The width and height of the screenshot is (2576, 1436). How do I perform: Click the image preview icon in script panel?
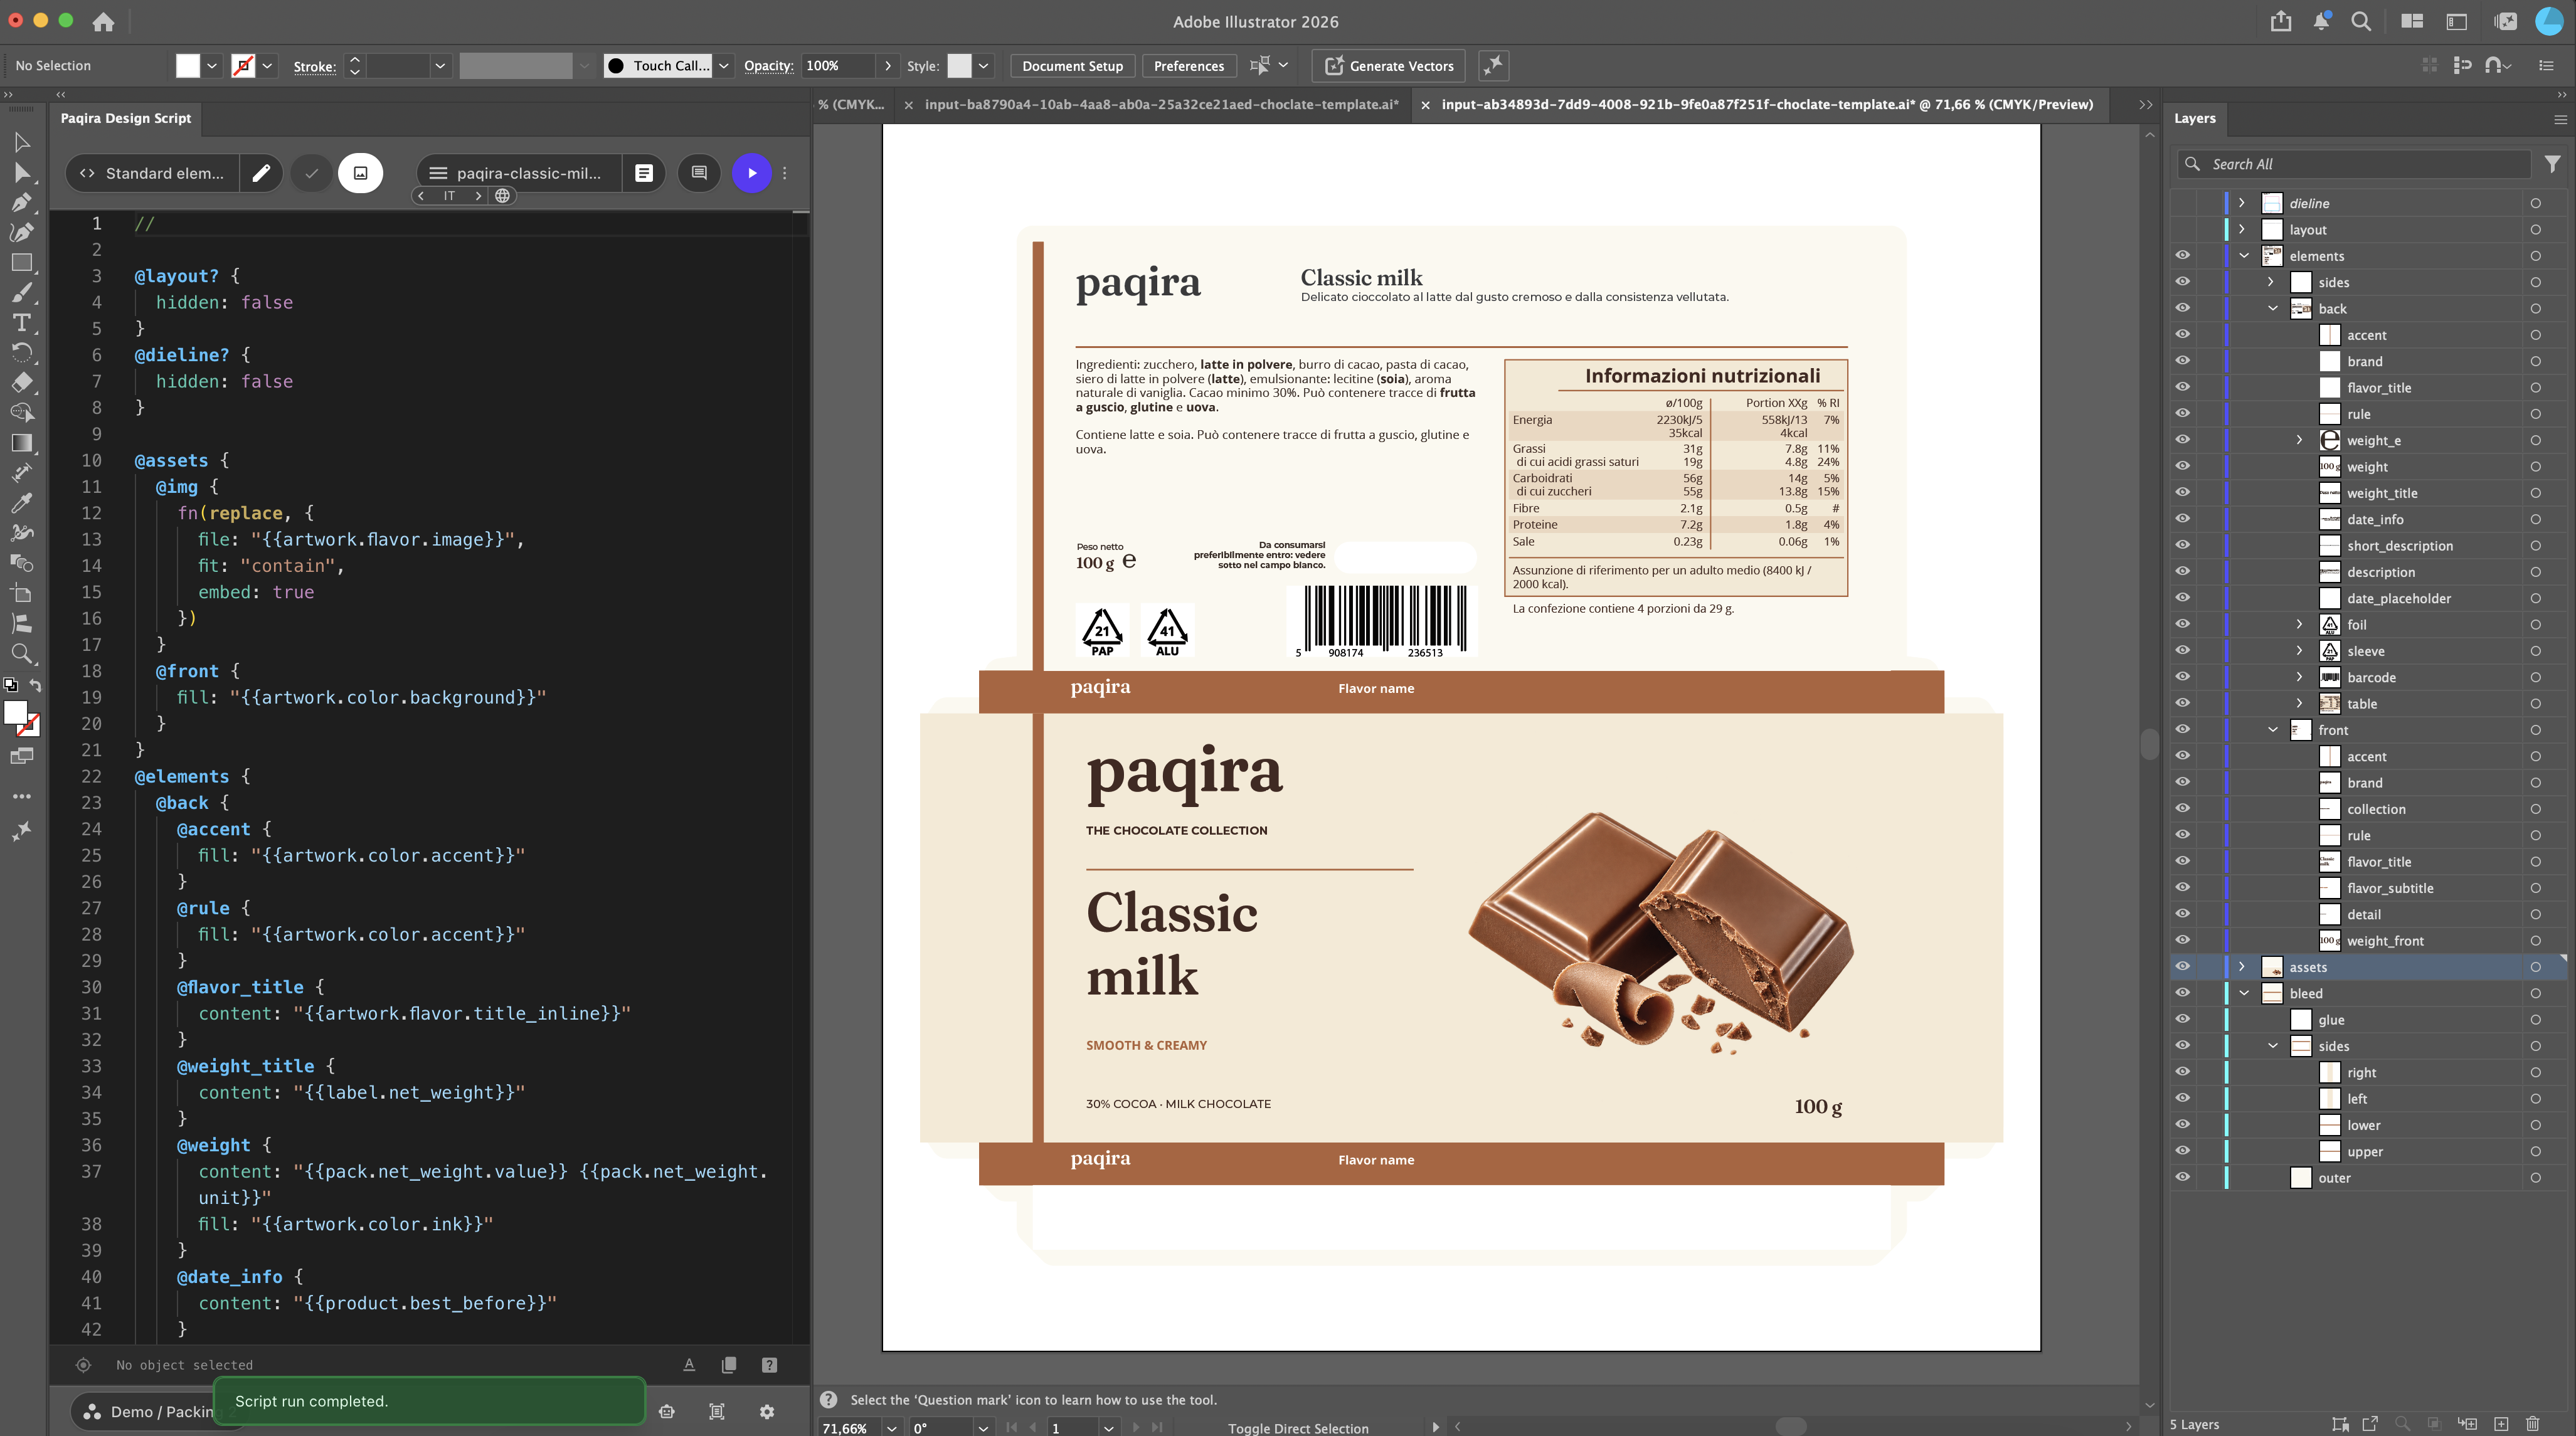(361, 173)
